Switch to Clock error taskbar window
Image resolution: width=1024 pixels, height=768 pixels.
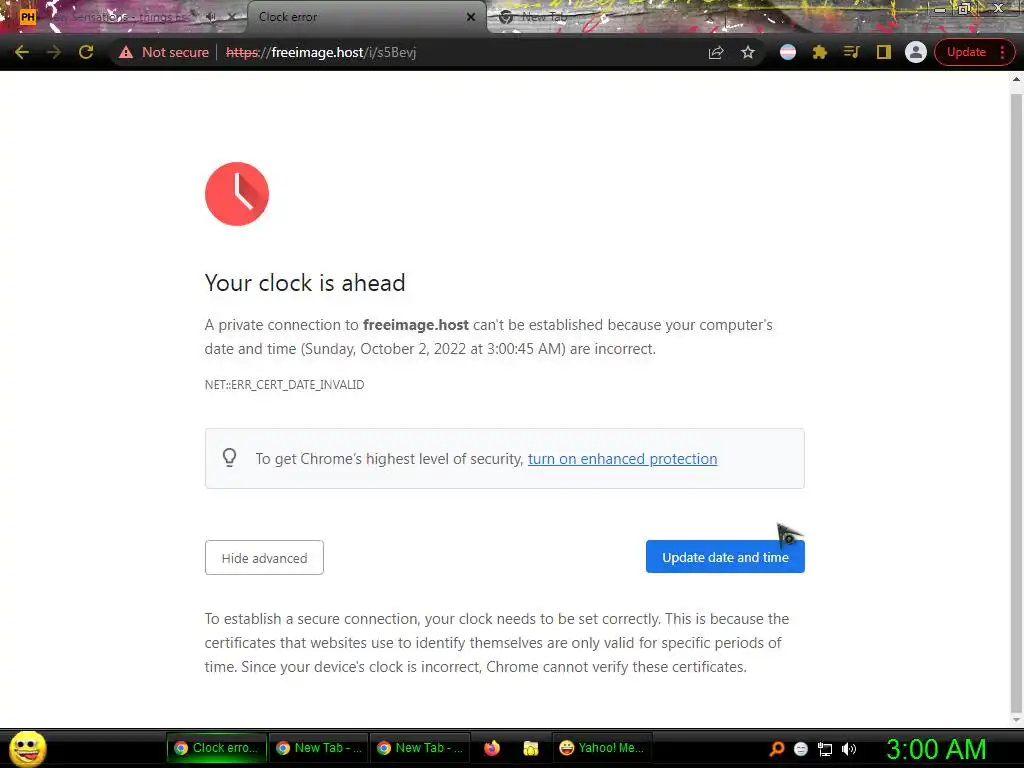(x=217, y=748)
